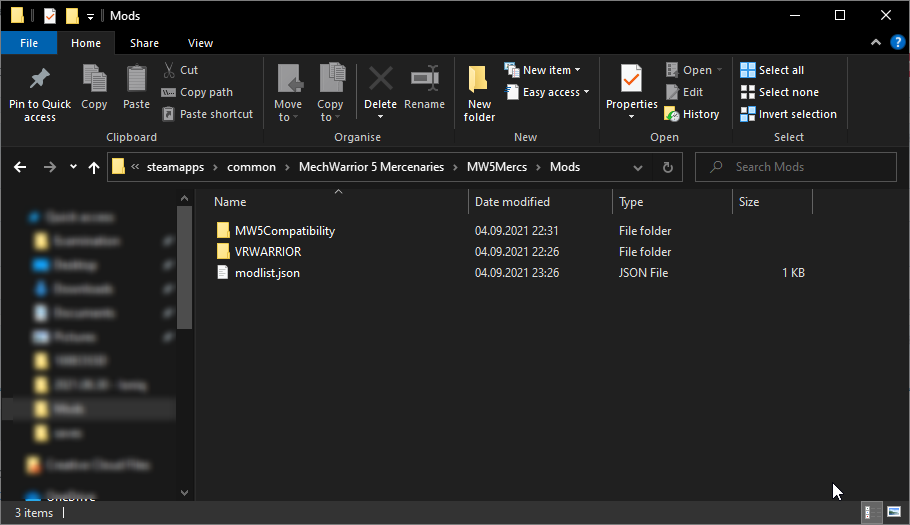
Task: Open Quick Access toolbar customize arrow
Action: click(x=90, y=17)
